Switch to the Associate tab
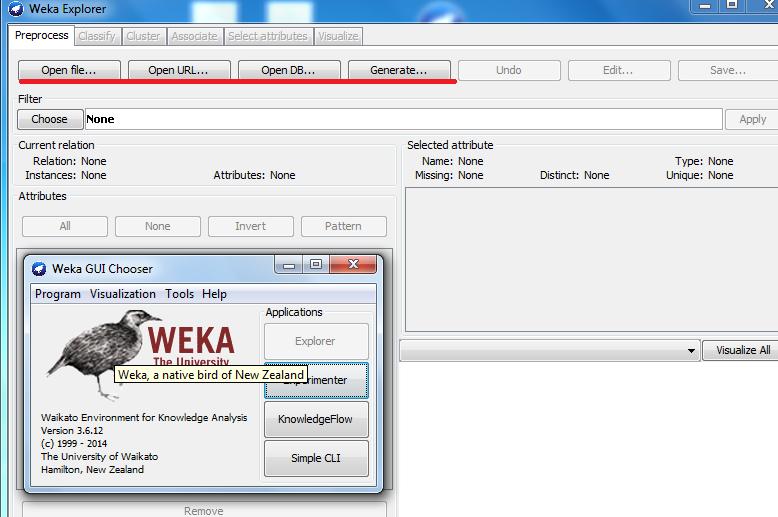This screenshot has height=517, width=778. [194, 36]
